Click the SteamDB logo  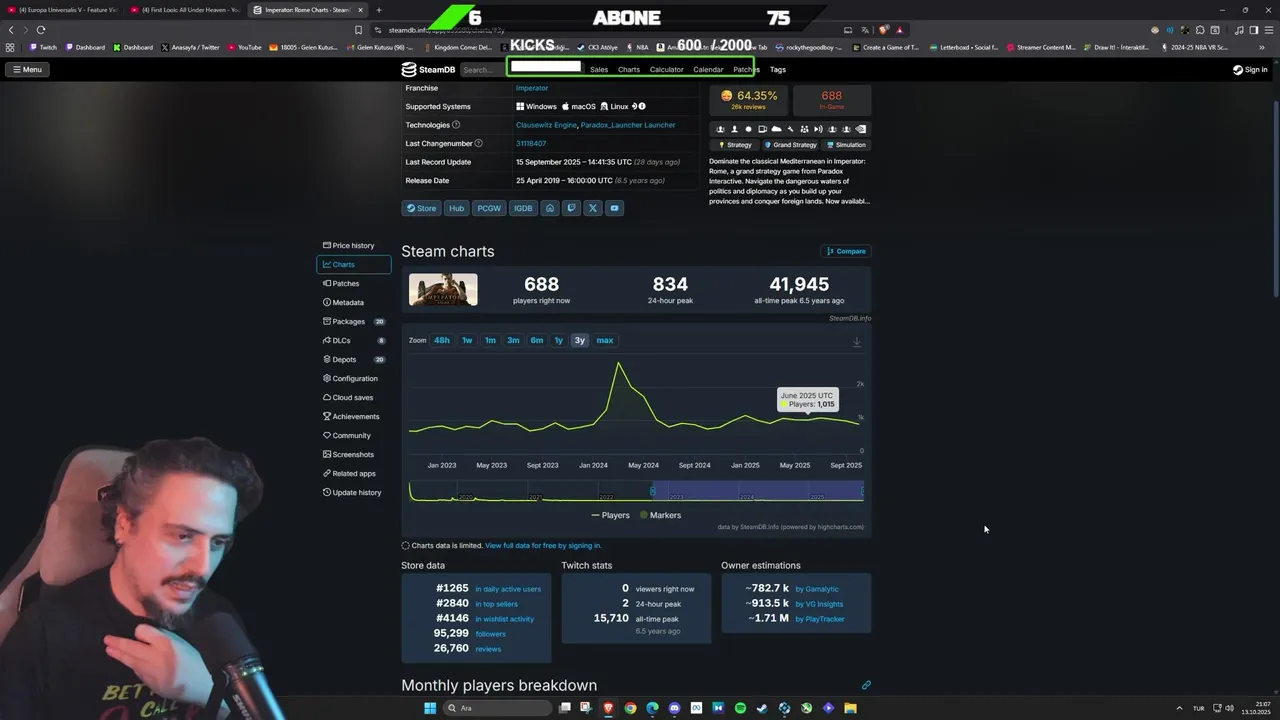428,70
